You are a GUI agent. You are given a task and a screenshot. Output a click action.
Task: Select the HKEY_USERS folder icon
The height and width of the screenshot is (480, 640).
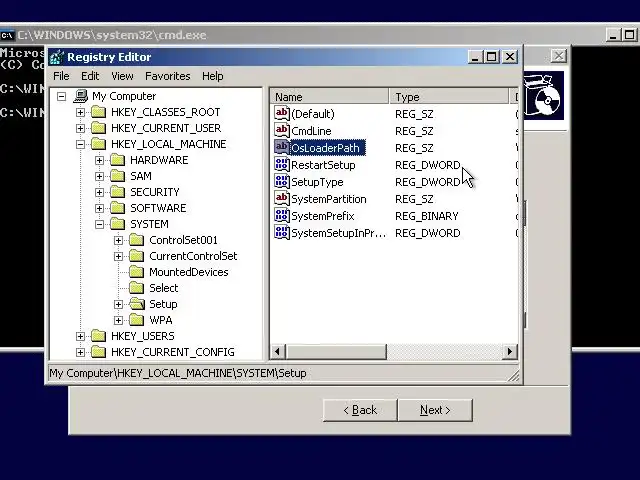[x=98, y=336]
